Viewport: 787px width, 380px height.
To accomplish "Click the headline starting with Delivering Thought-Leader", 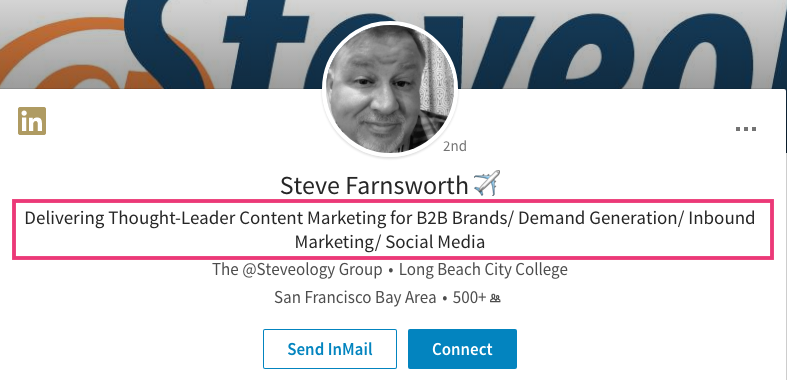I will 390,230.
